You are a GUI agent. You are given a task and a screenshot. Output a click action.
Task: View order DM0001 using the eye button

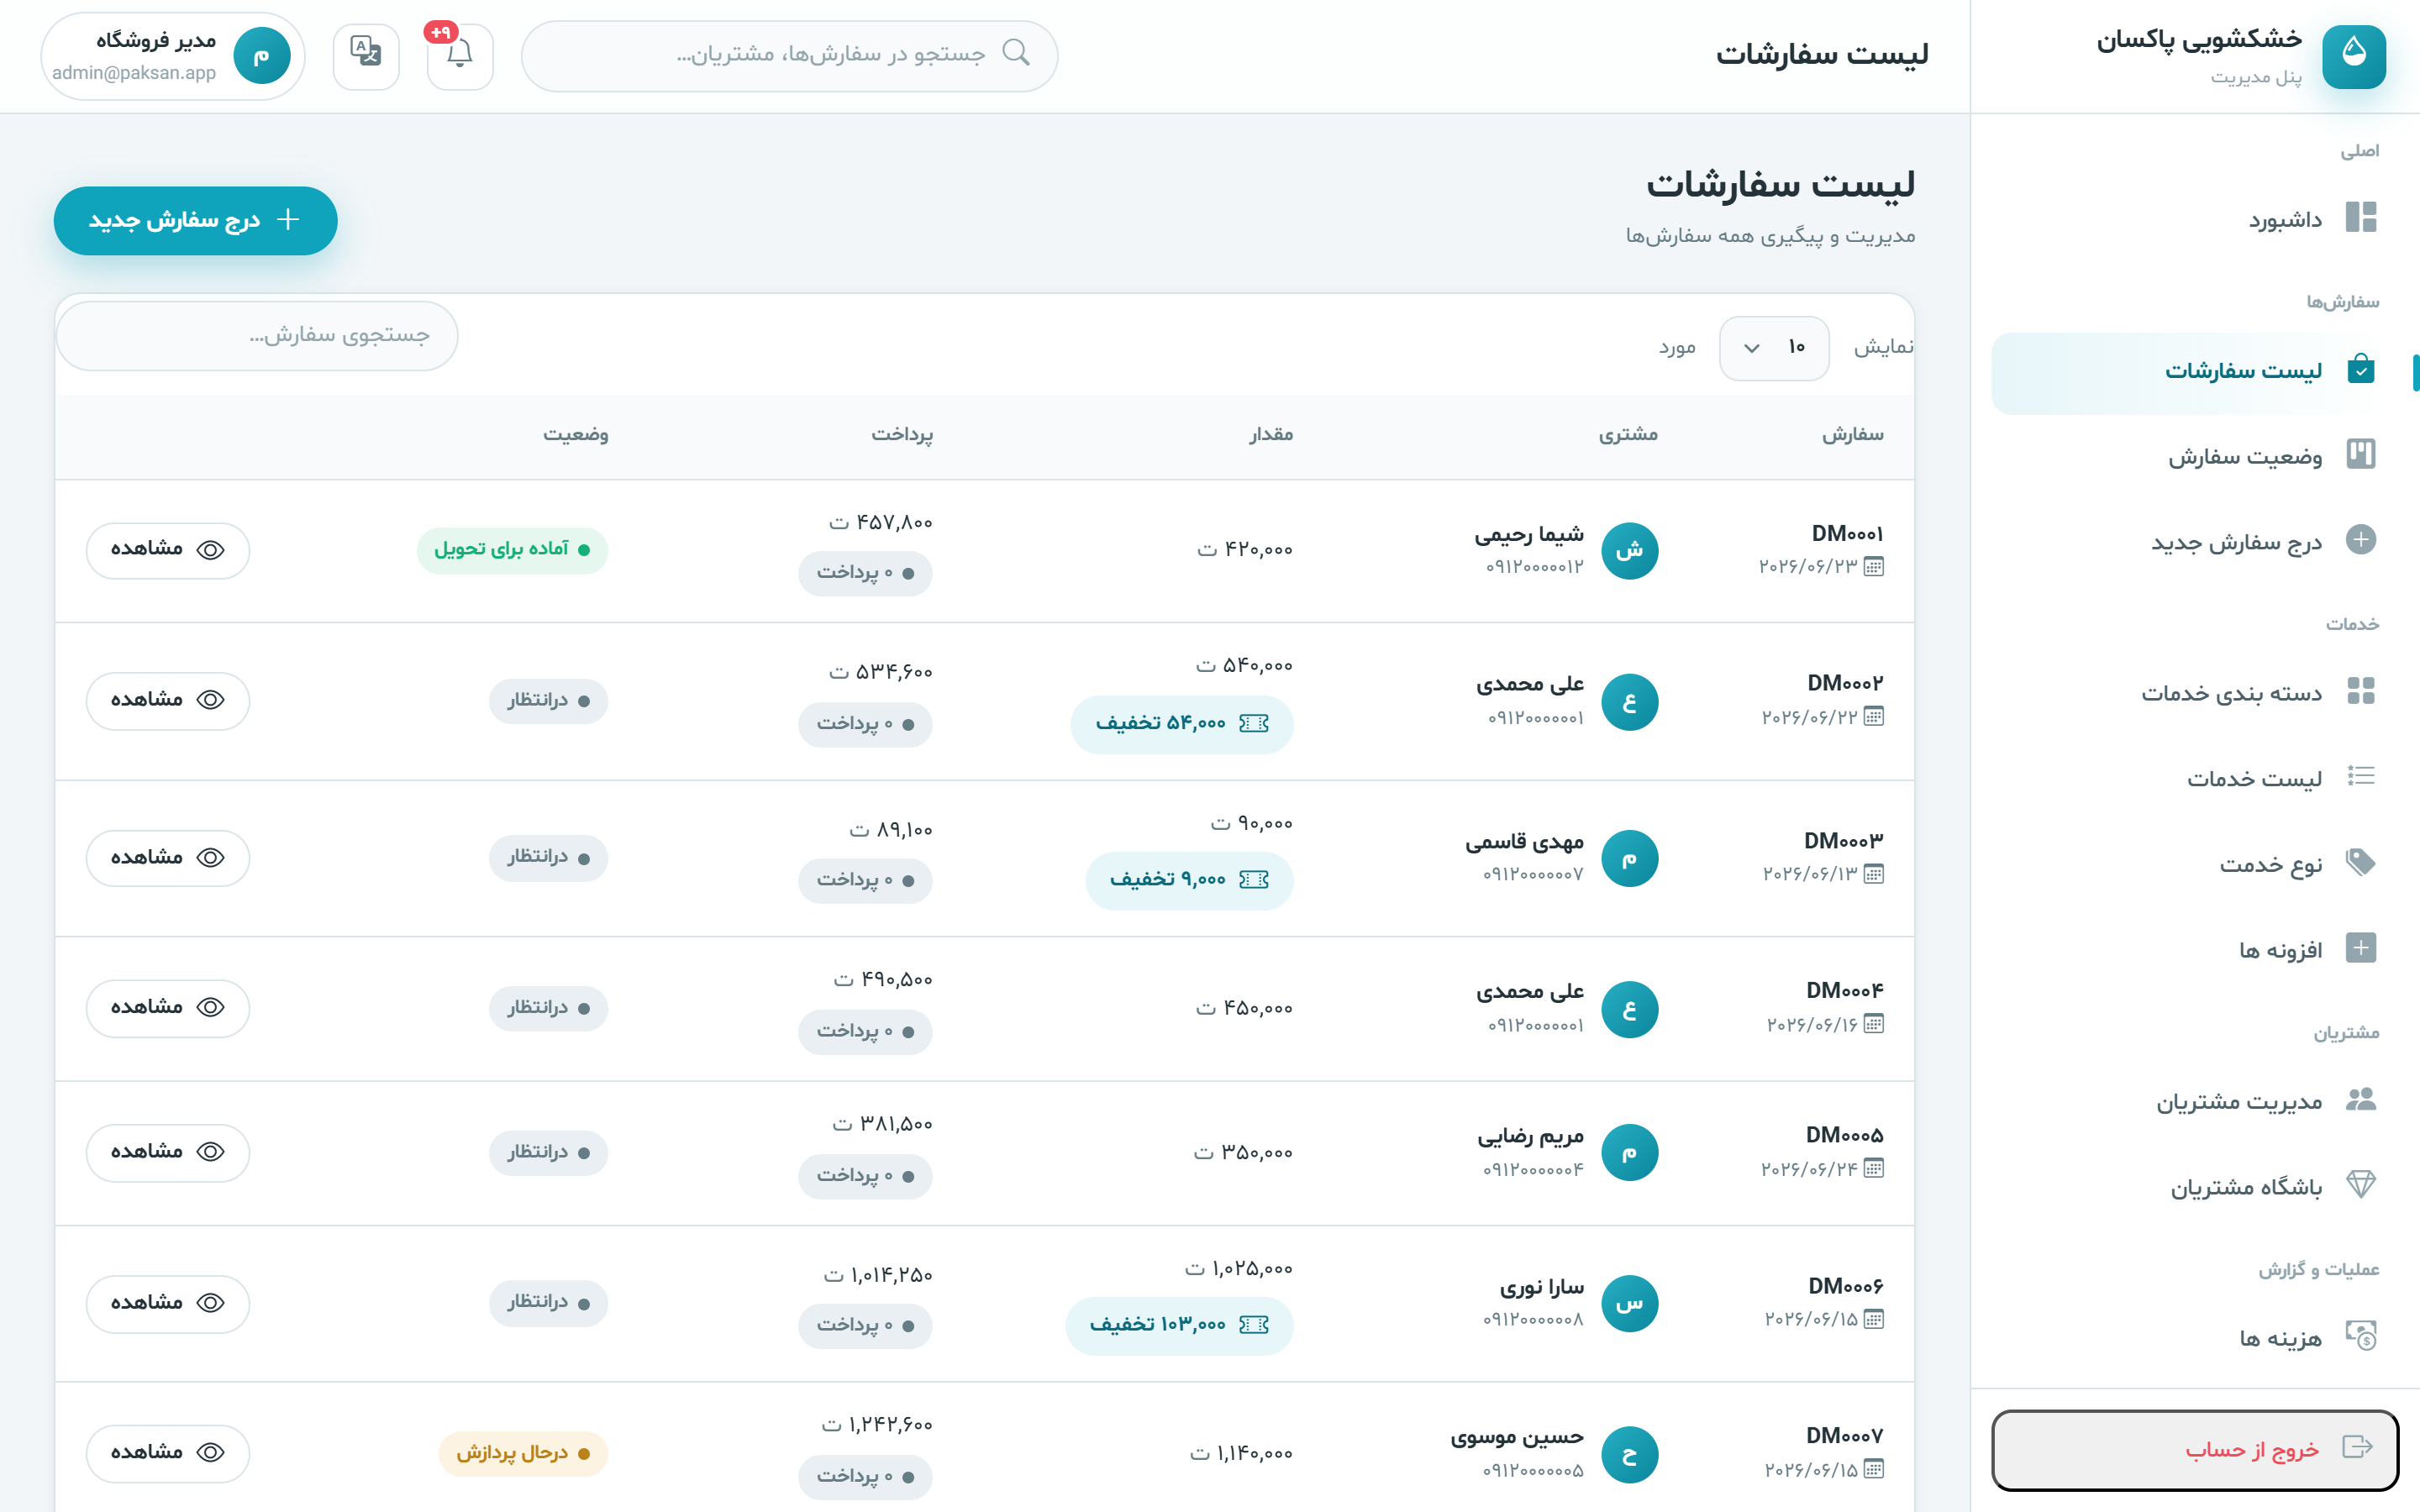click(x=168, y=550)
